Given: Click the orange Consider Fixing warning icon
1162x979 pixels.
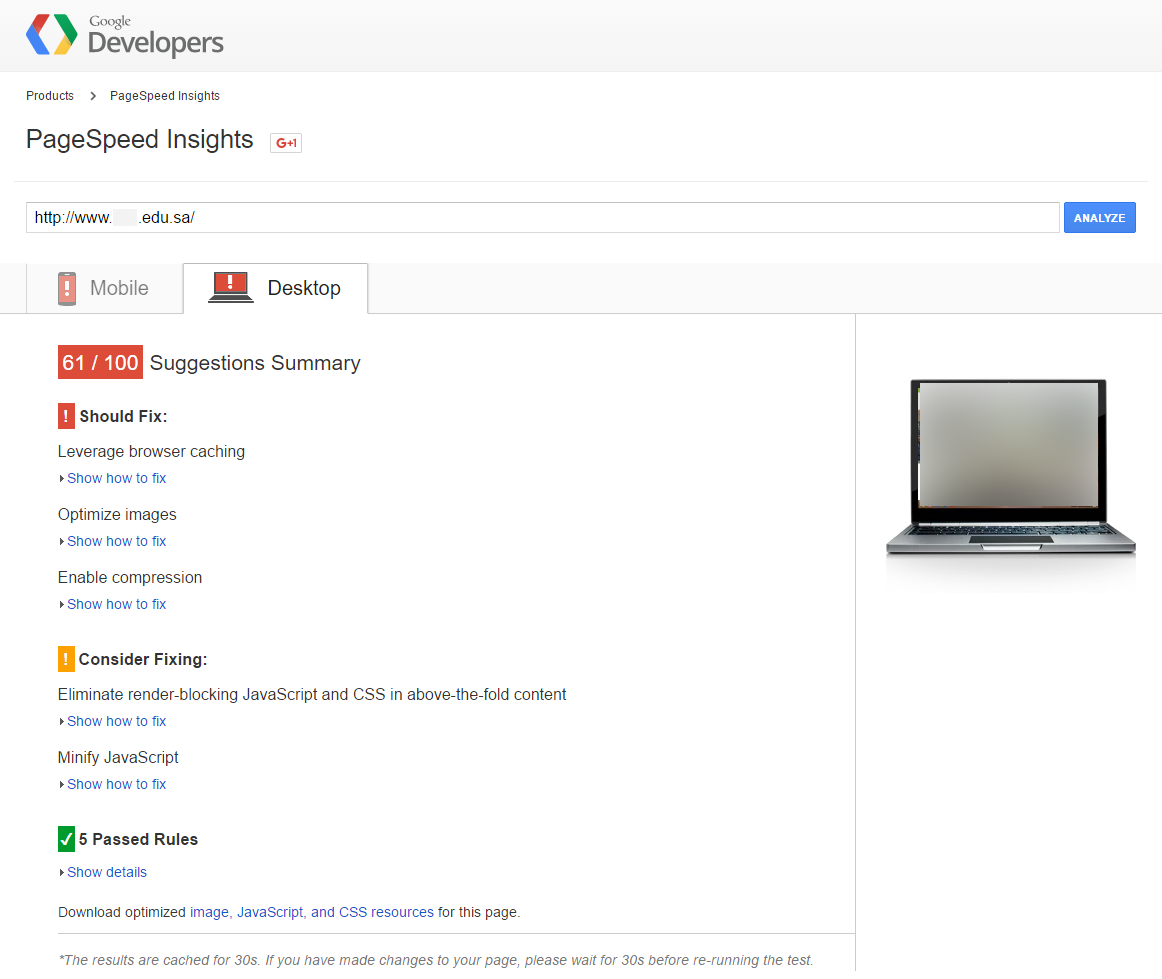Looking at the screenshot, I should click(x=66, y=659).
